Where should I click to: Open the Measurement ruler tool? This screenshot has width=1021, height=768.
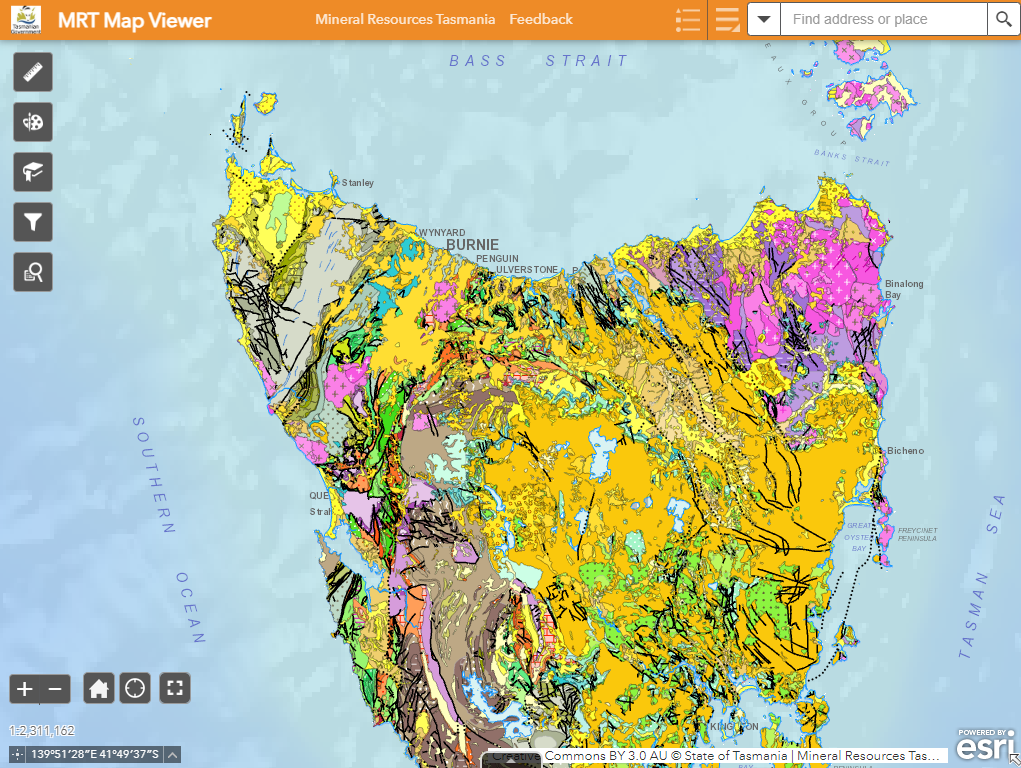coord(33,72)
